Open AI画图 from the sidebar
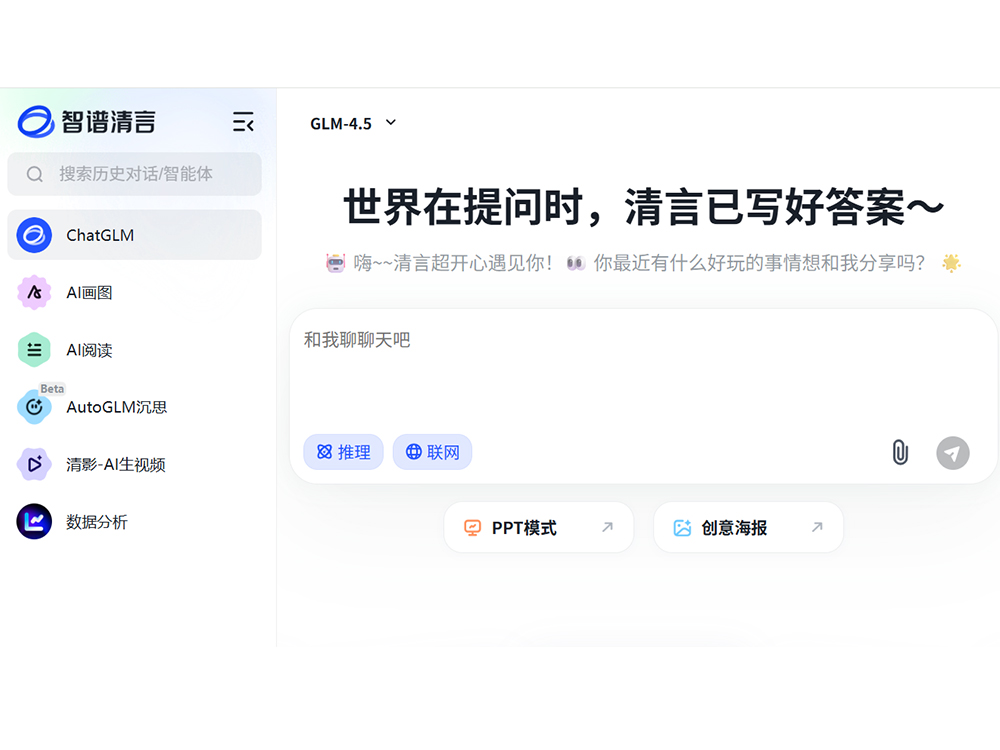This screenshot has width=1000, height=750. pos(135,293)
